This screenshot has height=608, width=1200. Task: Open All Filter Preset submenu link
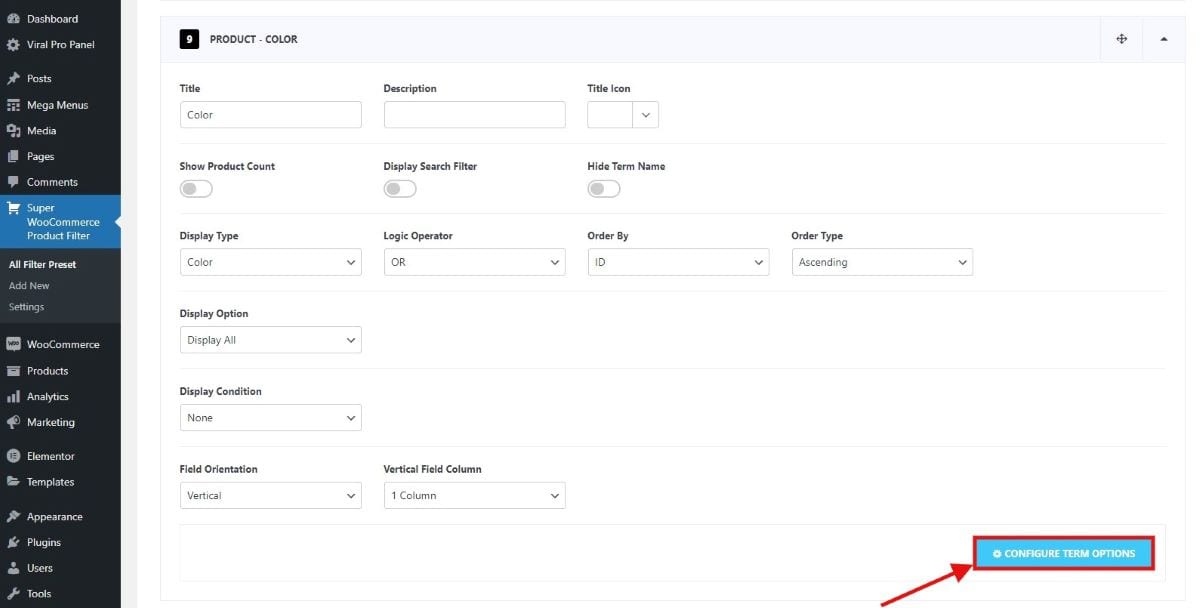point(43,265)
